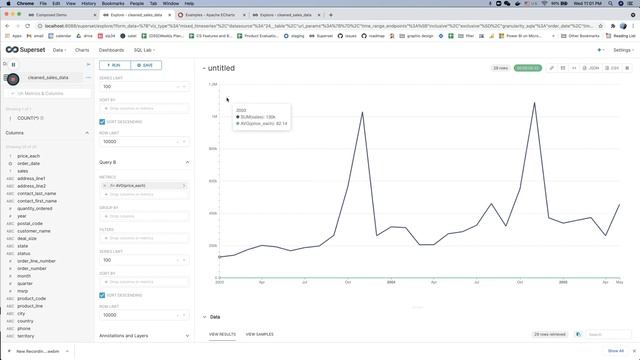Select the customer_name column
Image resolution: width=640 pixels, height=360 pixels.
click(x=34, y=231)
